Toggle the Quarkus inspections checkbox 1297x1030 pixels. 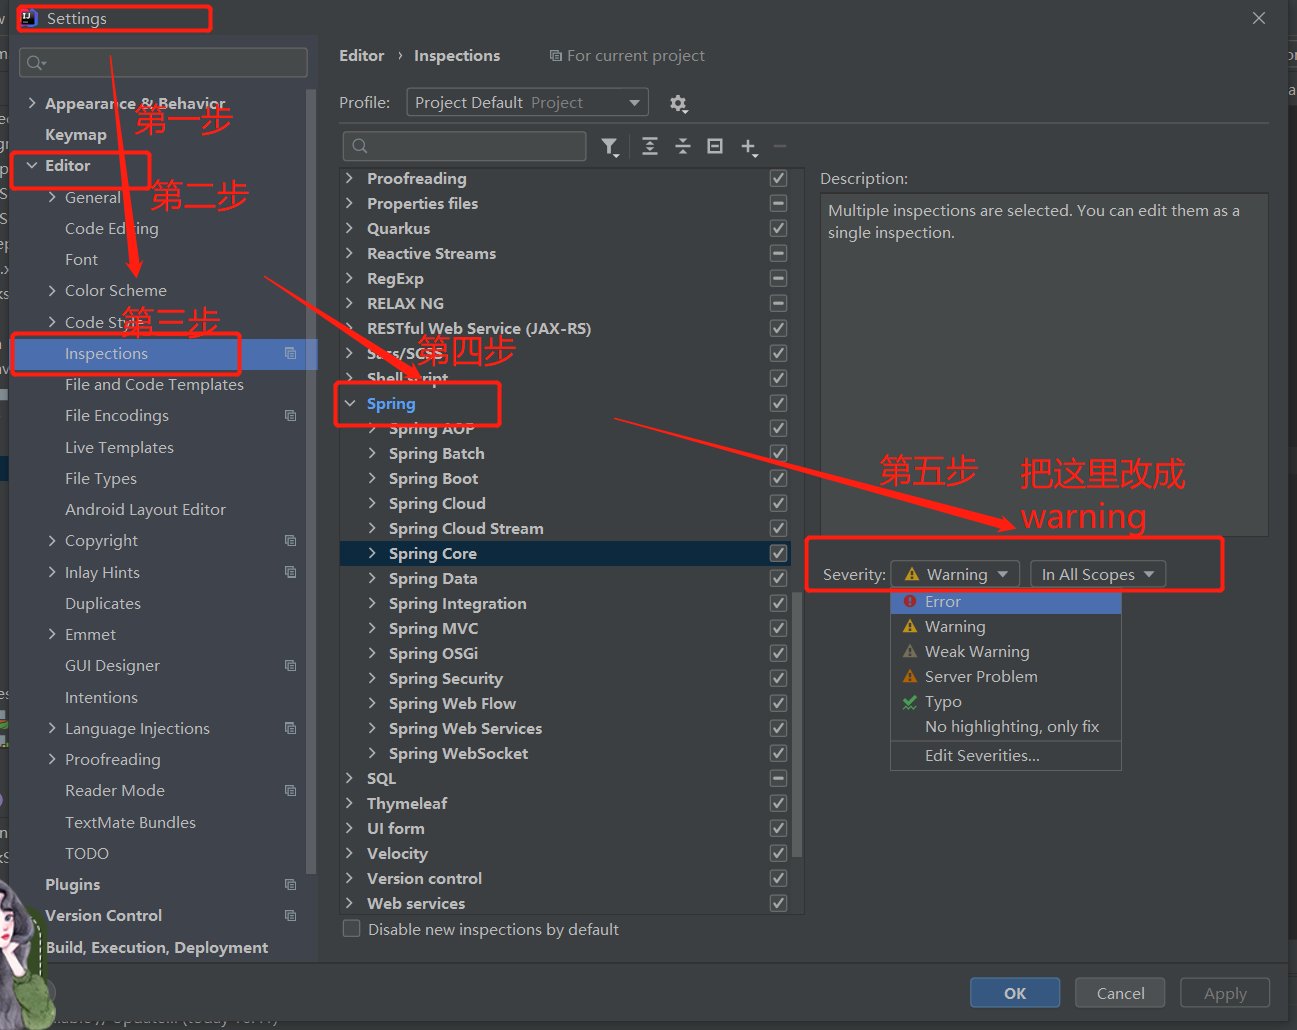tap(778, 228)
